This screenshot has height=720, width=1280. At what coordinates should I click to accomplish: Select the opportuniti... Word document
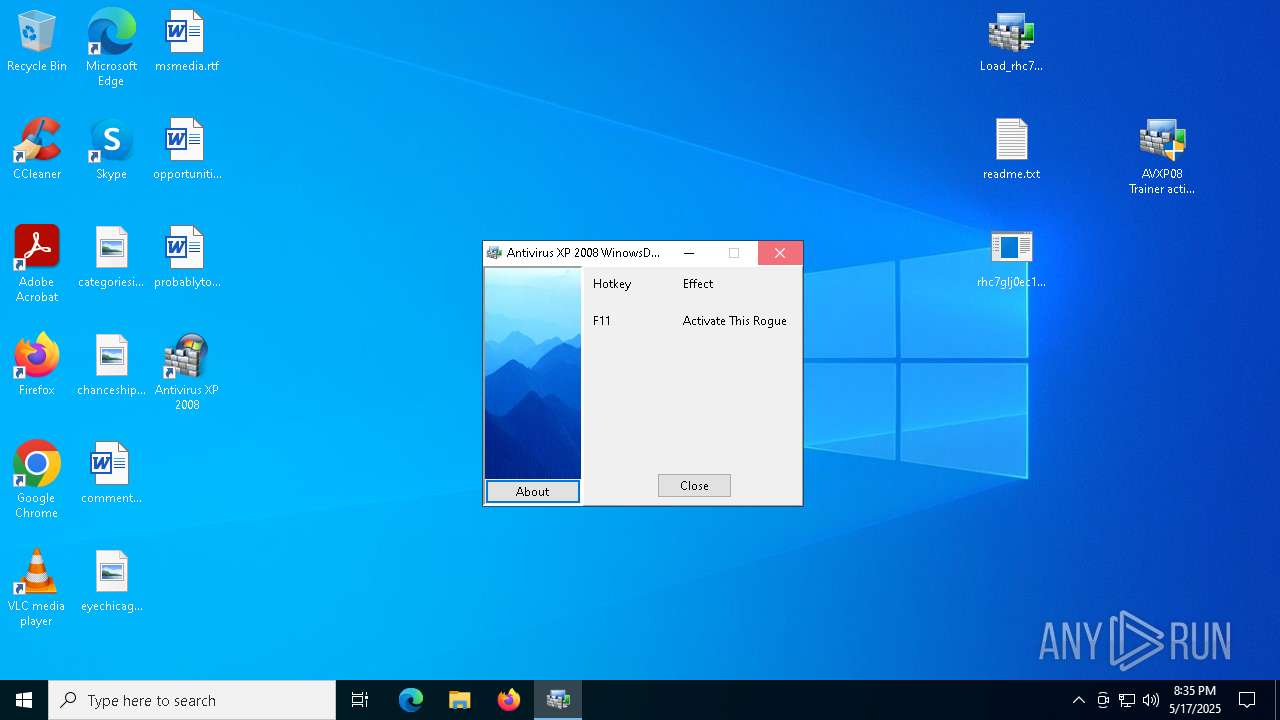(x=186, y=150)
